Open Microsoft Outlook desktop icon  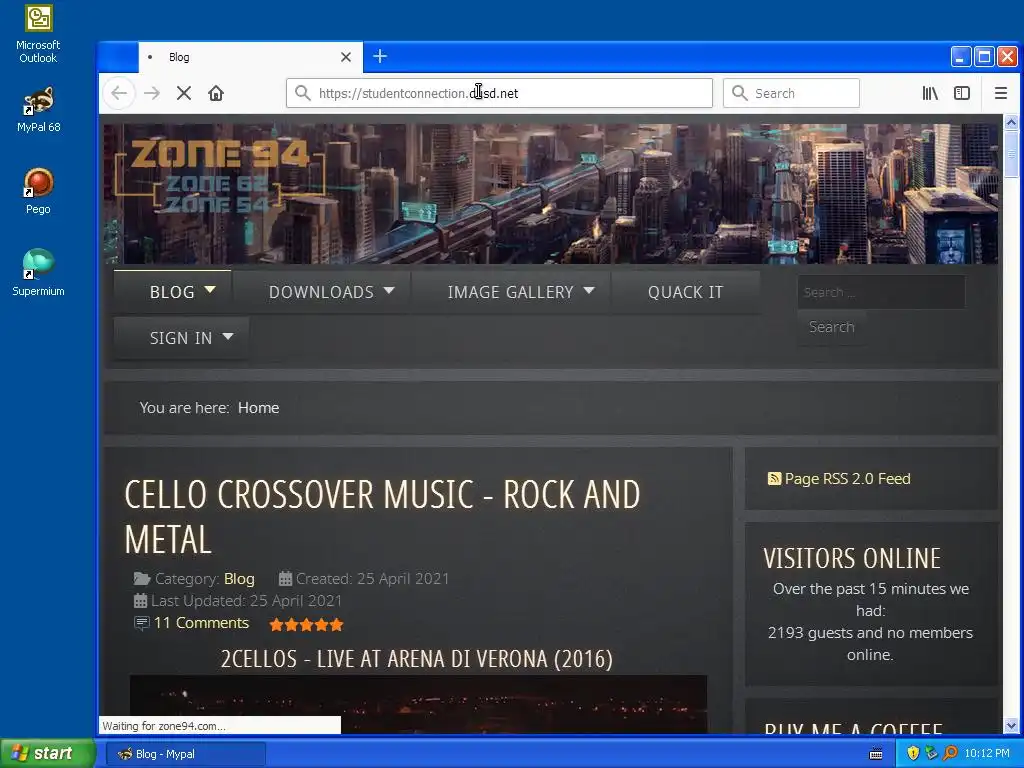tap(38, 34)
